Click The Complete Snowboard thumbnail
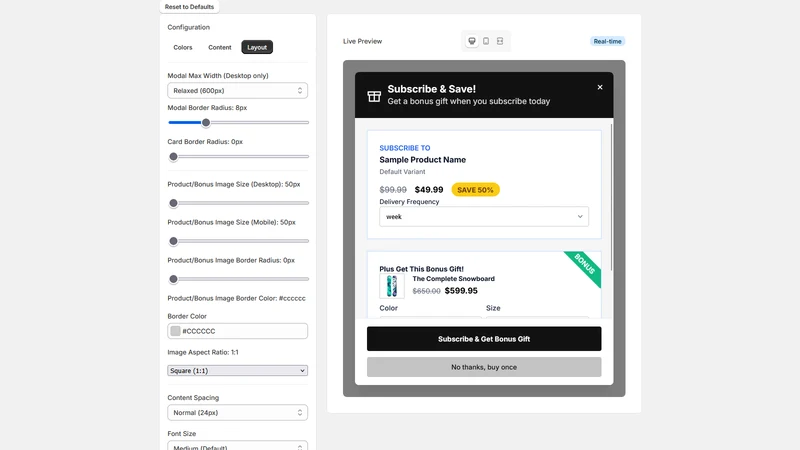800x450 pixels. pos(392,286)
